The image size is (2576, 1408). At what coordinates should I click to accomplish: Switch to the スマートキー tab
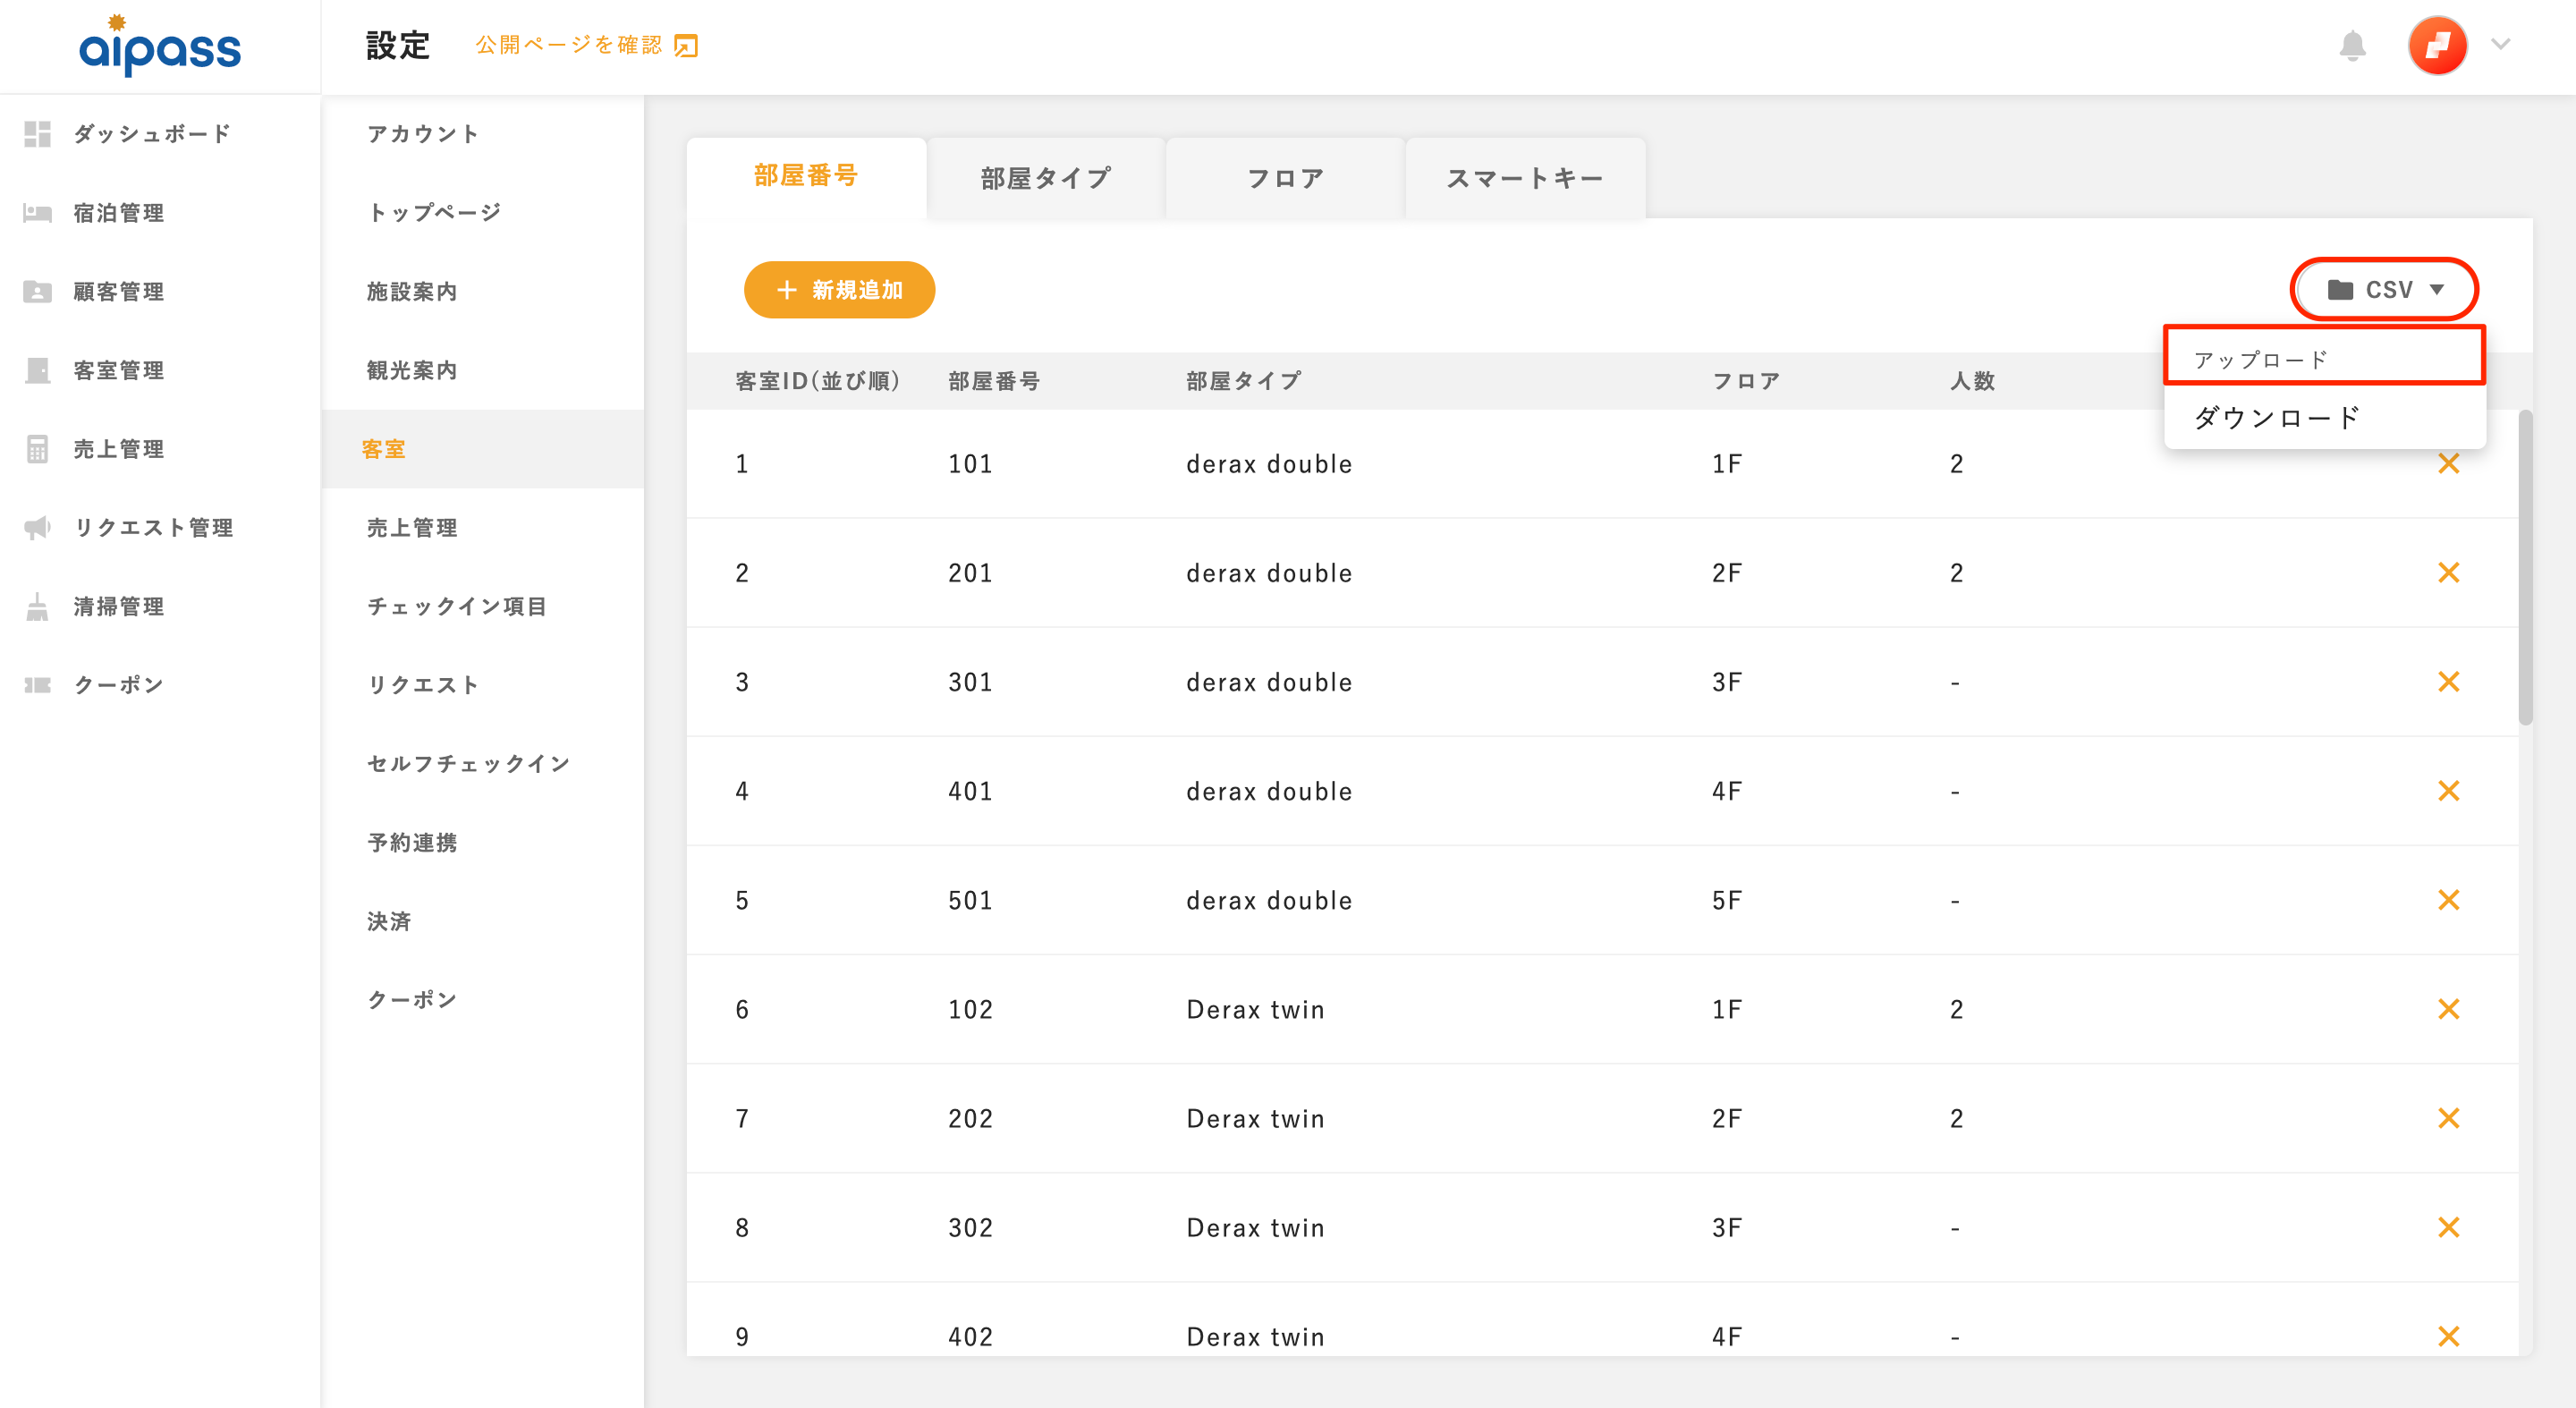tap(1525, 178)
